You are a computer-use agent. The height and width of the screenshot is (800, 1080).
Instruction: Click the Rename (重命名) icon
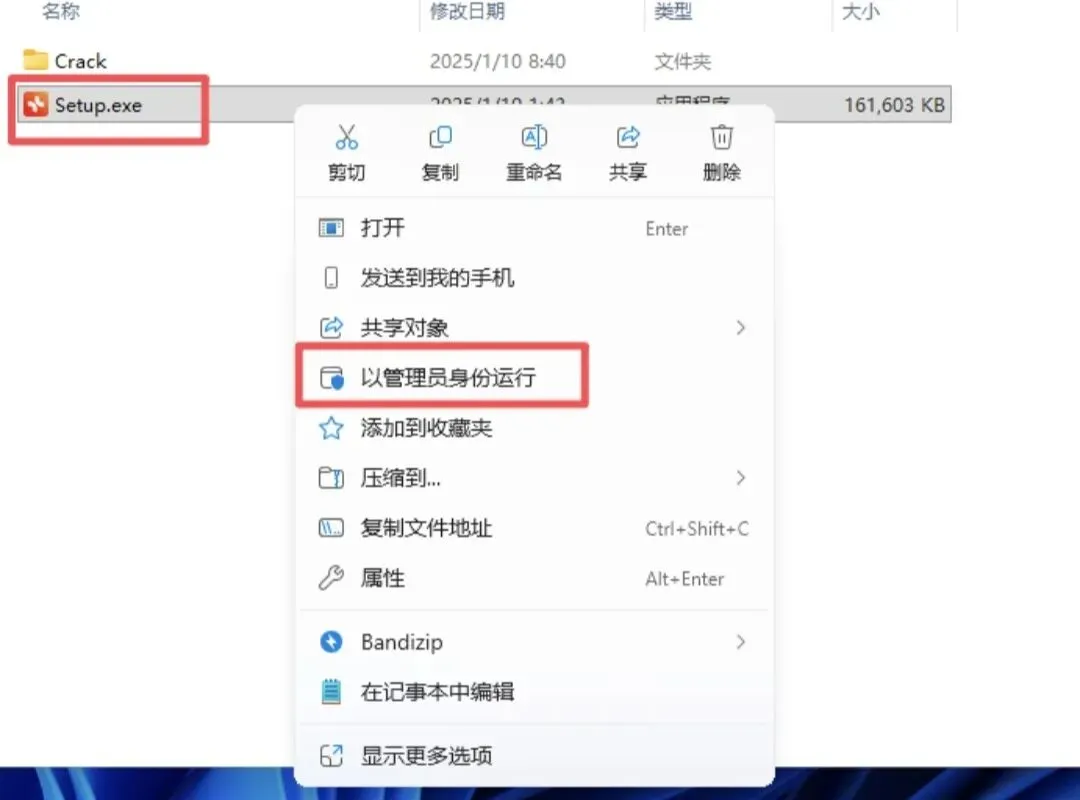(x=534, y=137)
